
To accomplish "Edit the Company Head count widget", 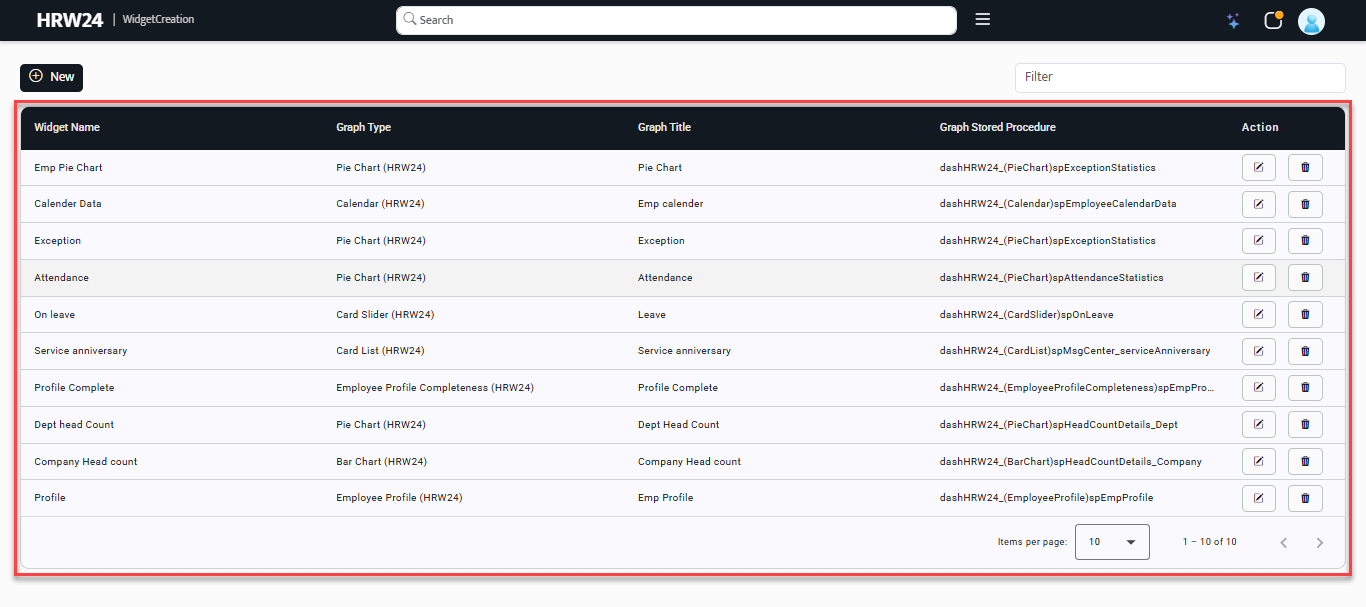I will pyautogui.click(x=1258, y=461).
